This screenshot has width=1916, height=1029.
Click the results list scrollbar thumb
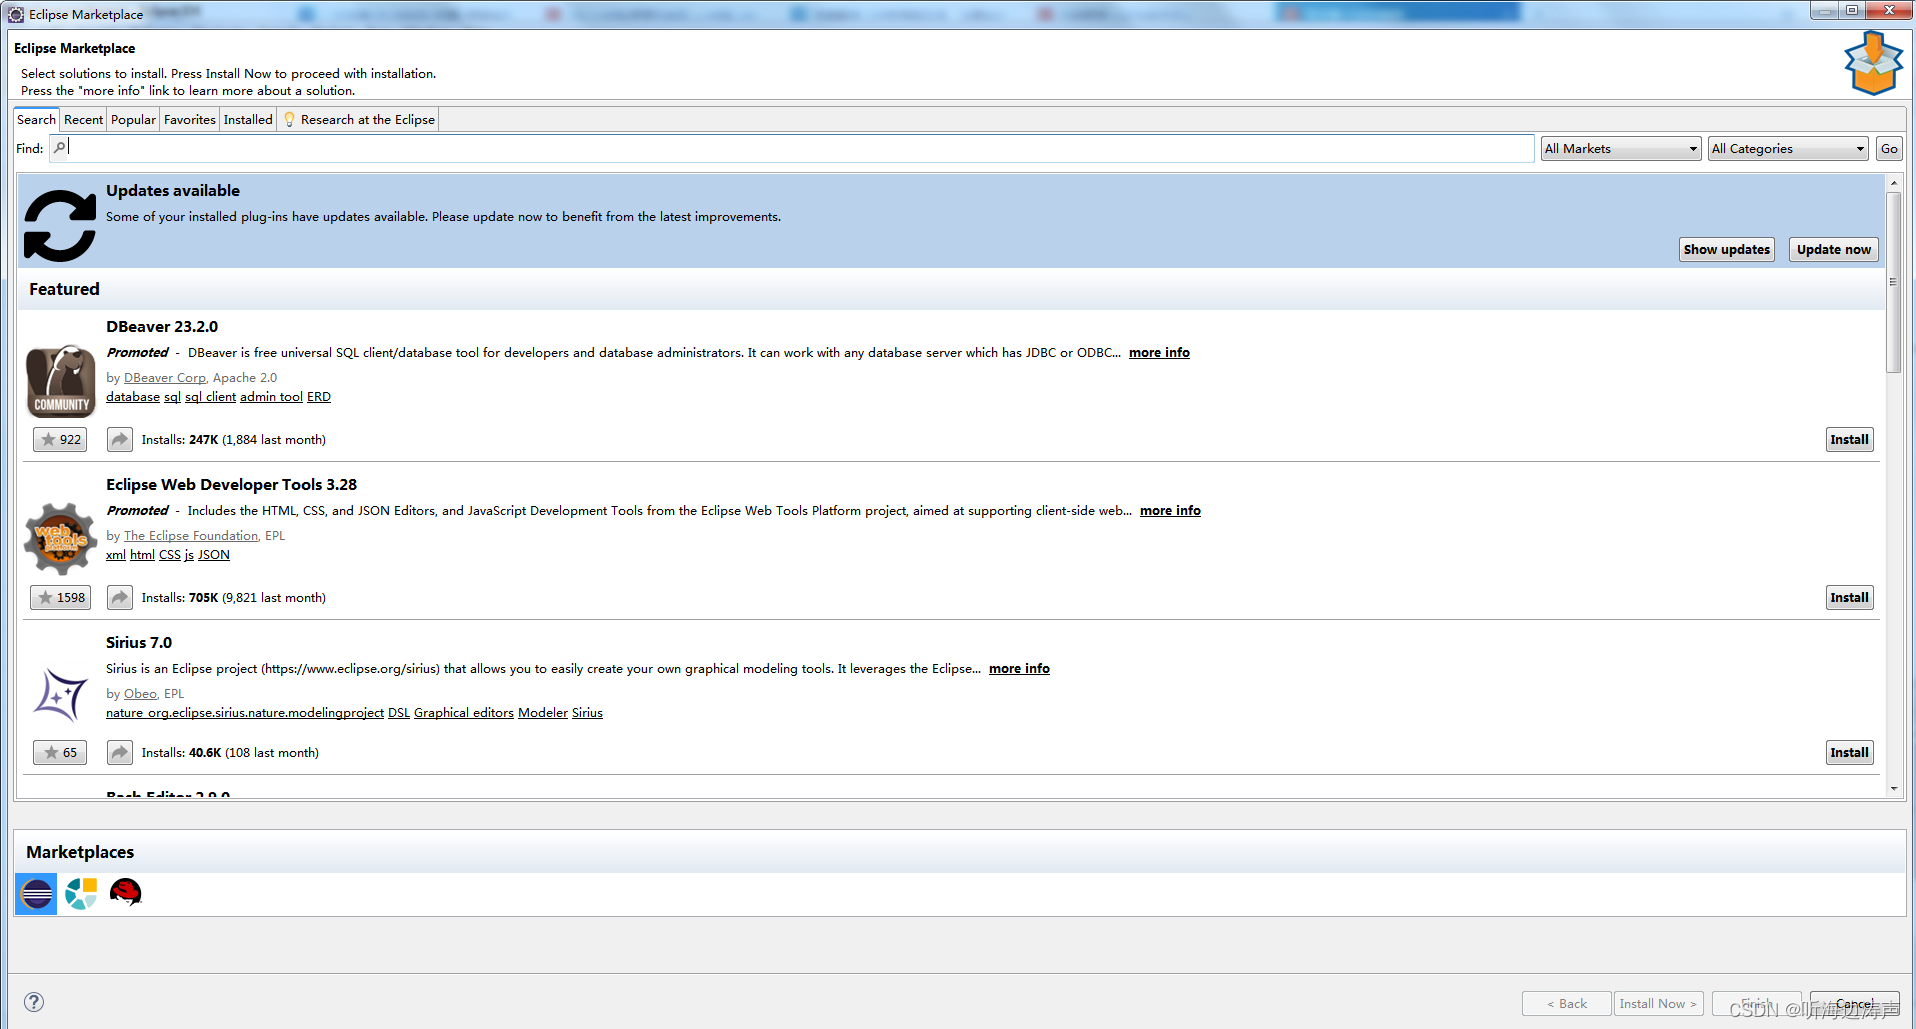[x=1893, y=282]
